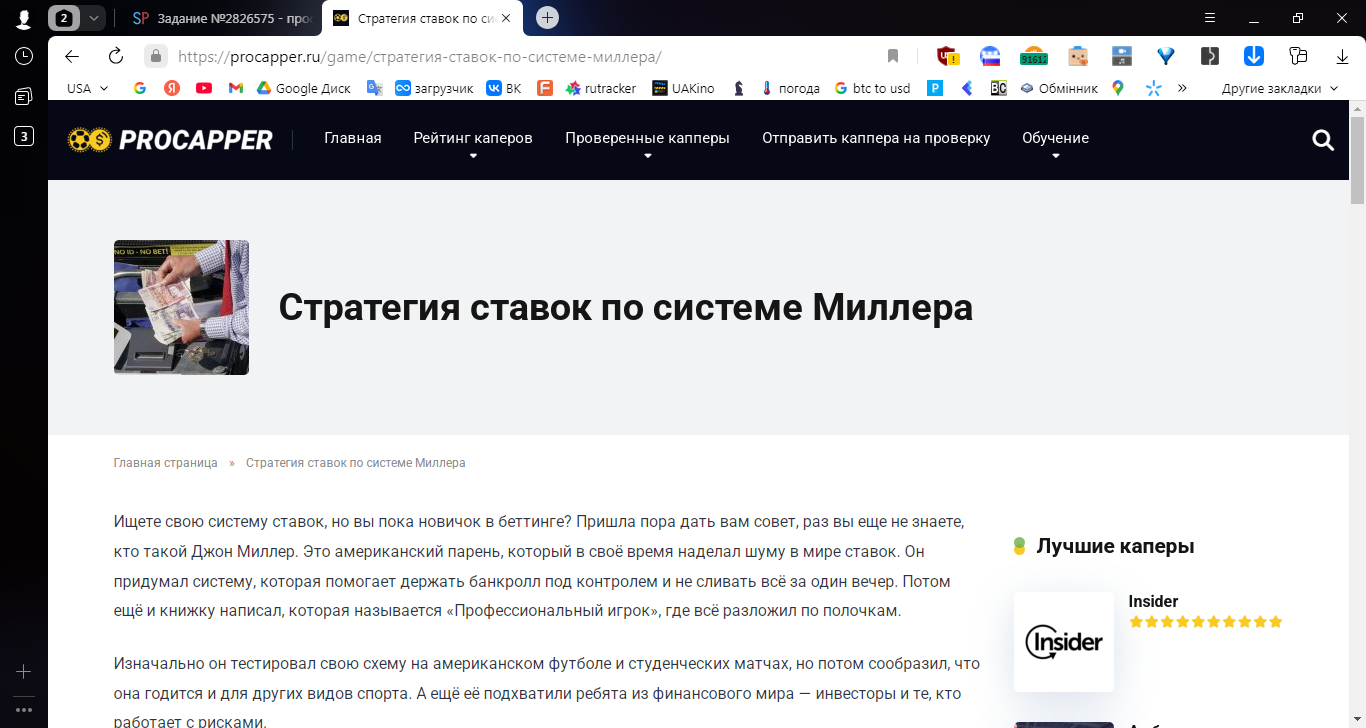This screenshot has height=728, width=1366.
Task: Open the sidebar three-dots more menu
Action: [x=24, y=710]
